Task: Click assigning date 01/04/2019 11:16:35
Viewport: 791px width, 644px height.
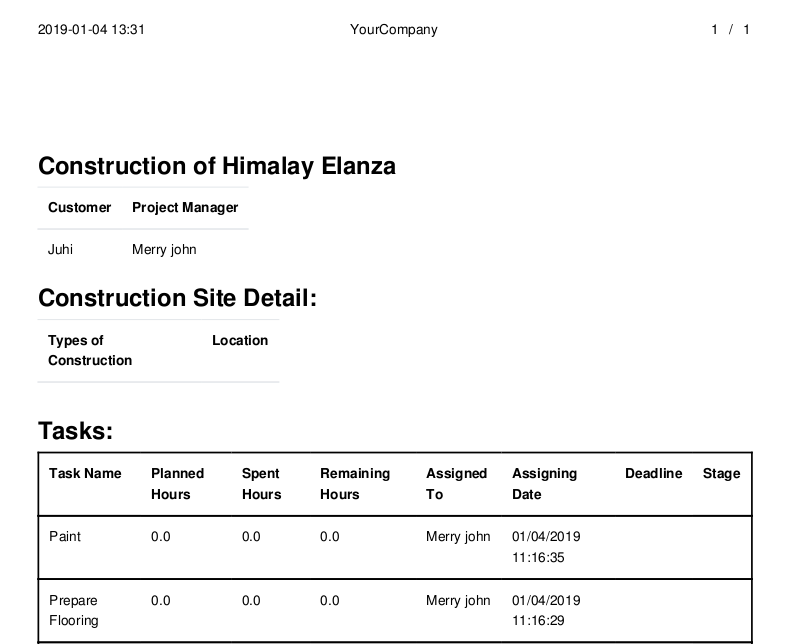Action: pyautogui.click(x=546, y=547)
